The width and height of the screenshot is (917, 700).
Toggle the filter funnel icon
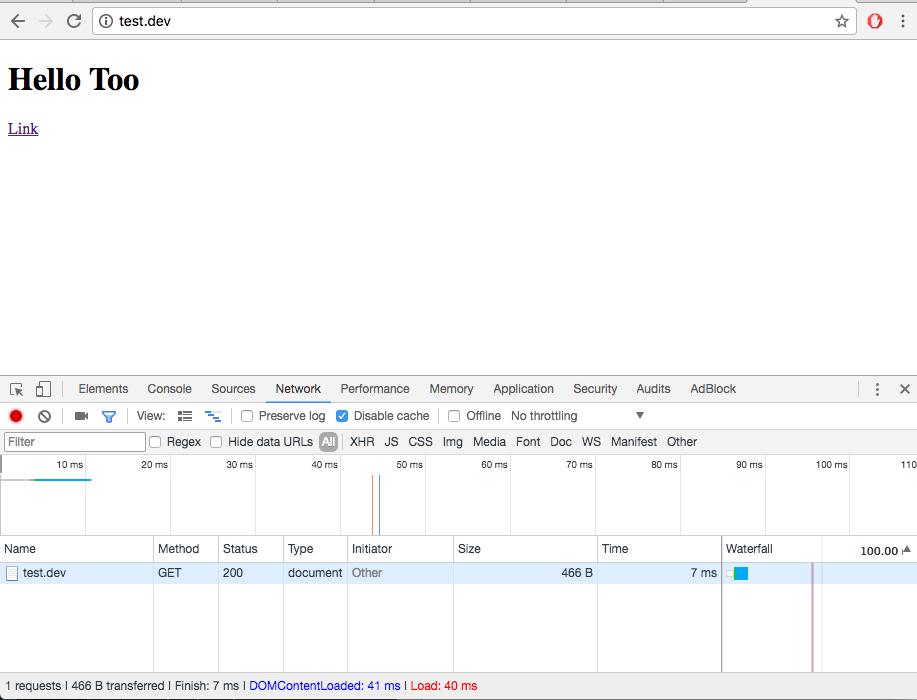109,416
